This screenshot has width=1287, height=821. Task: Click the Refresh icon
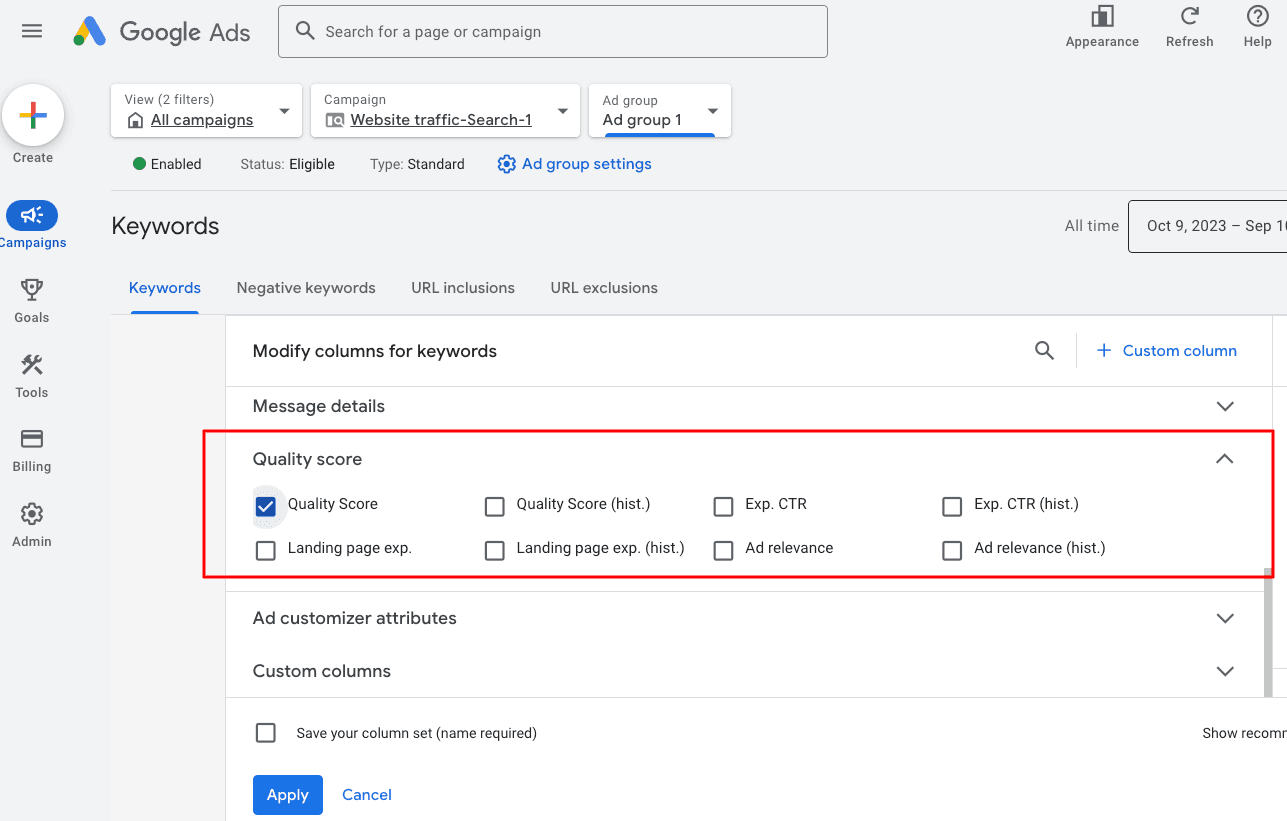pyautogui.click(x=1189, y=17)
